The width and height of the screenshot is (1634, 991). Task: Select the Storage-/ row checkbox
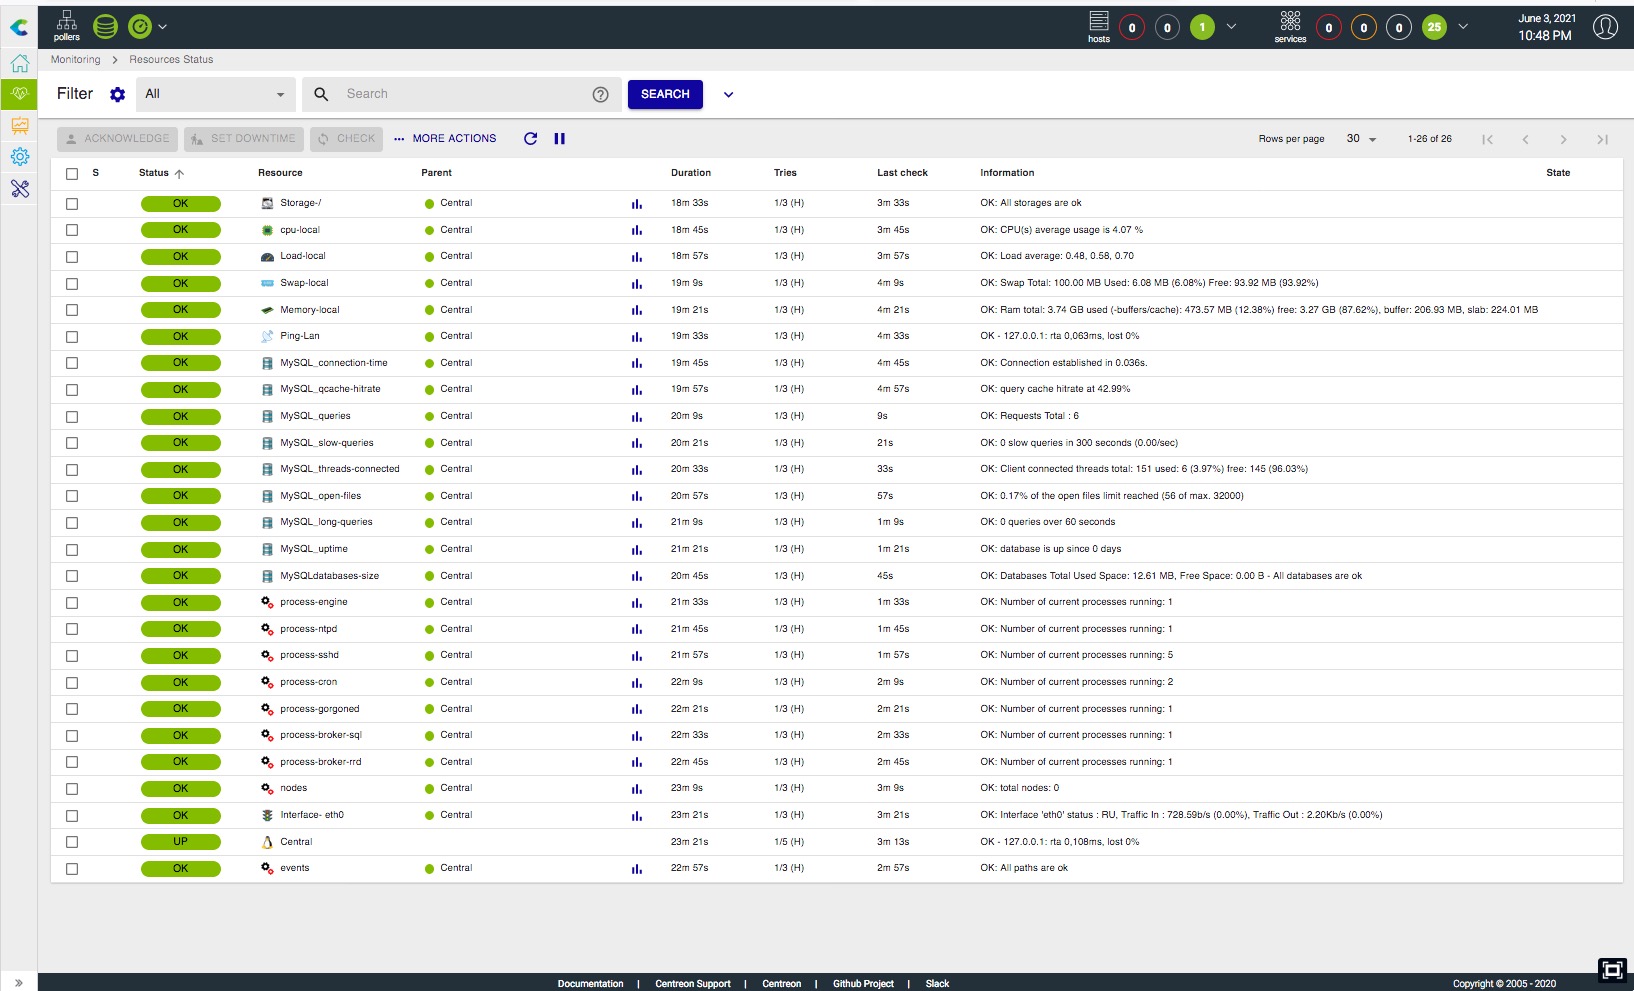pyautogui.click(x=72, y=204)
